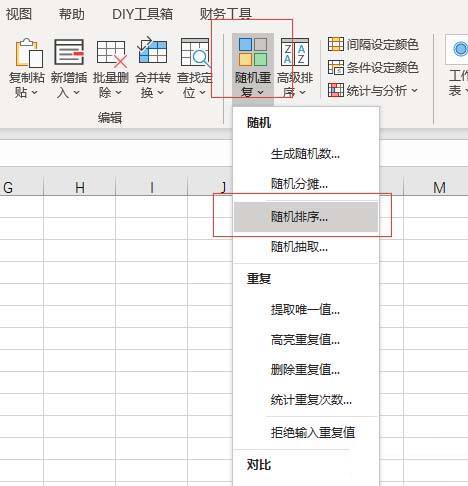
Task: Choose 生成随机数... from the menu
Action: pyautogui.click(x=306, y=154)
